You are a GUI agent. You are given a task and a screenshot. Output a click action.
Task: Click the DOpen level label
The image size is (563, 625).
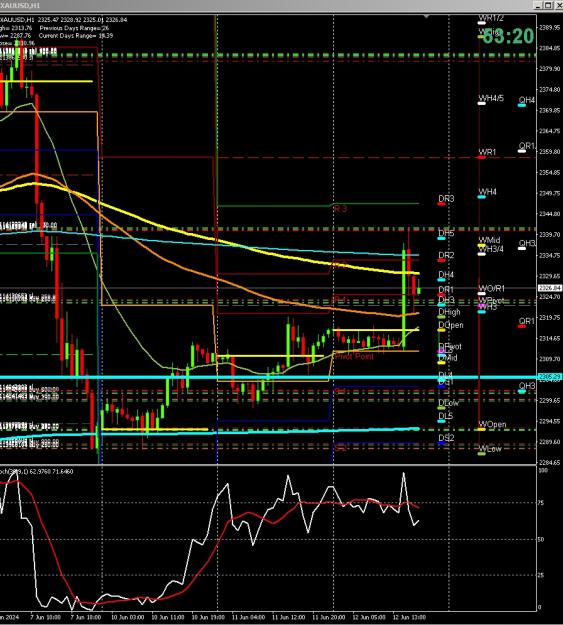[x=451, y=325]
